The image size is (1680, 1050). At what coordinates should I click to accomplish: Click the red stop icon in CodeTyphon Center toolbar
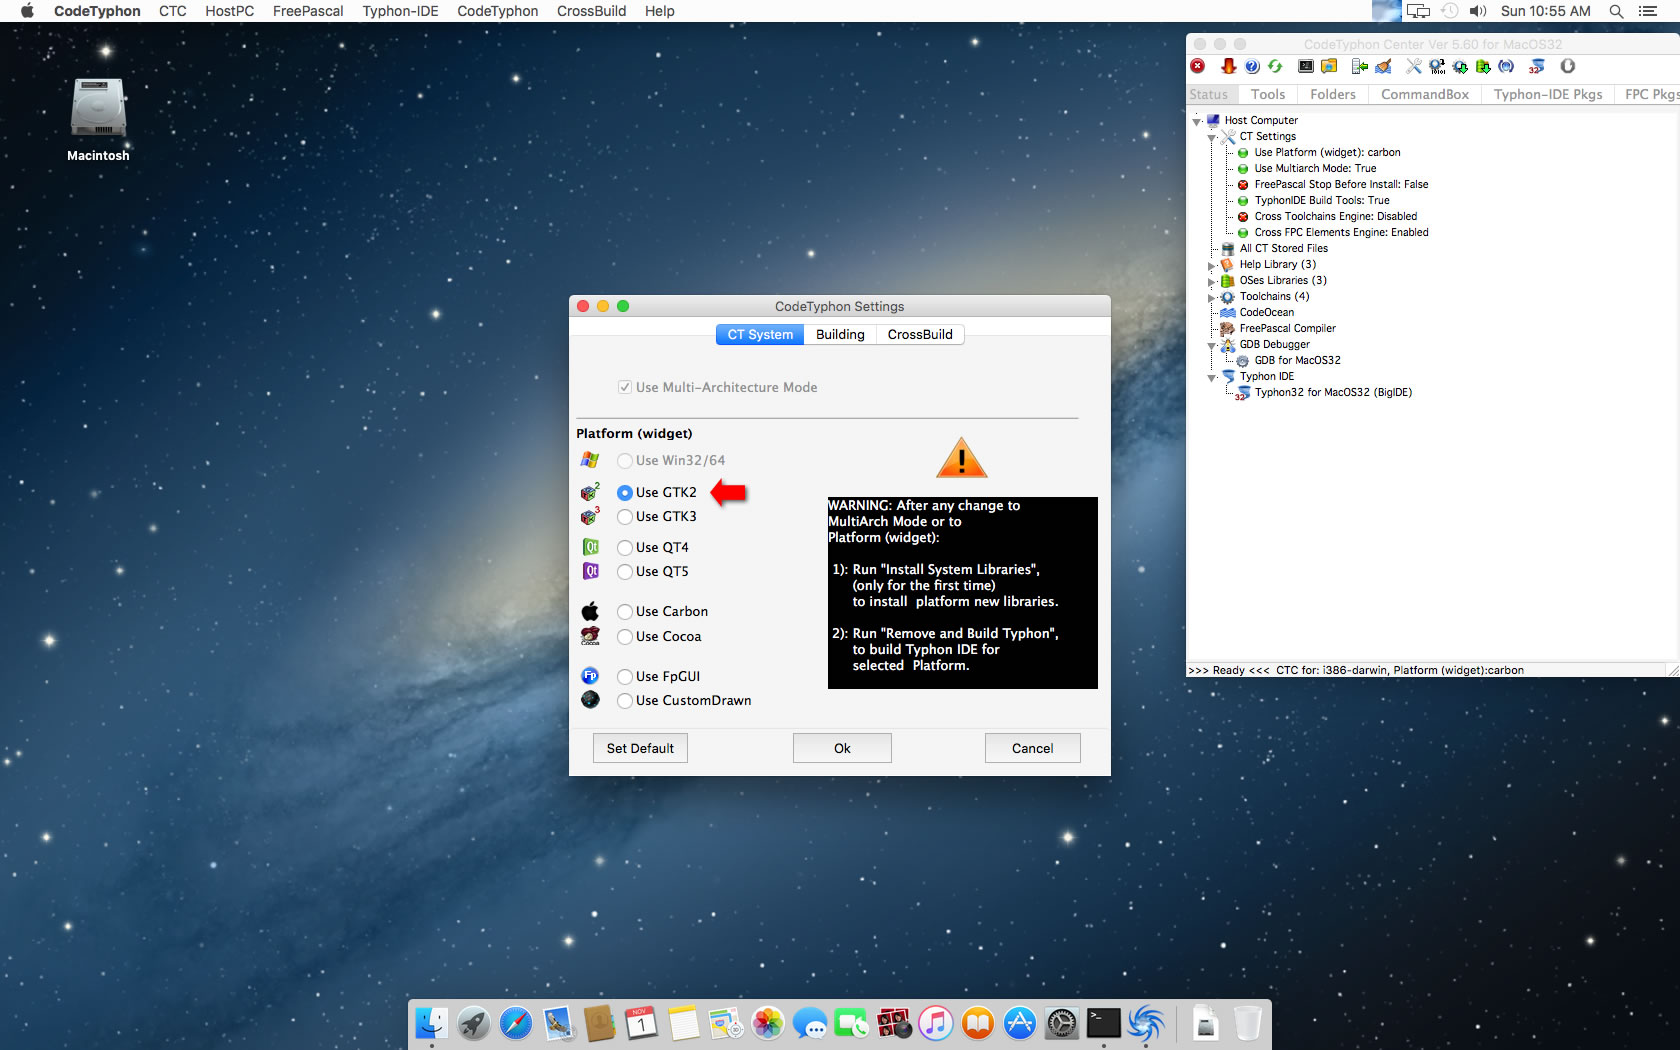pyautogui.click(x=1198, y=66)
